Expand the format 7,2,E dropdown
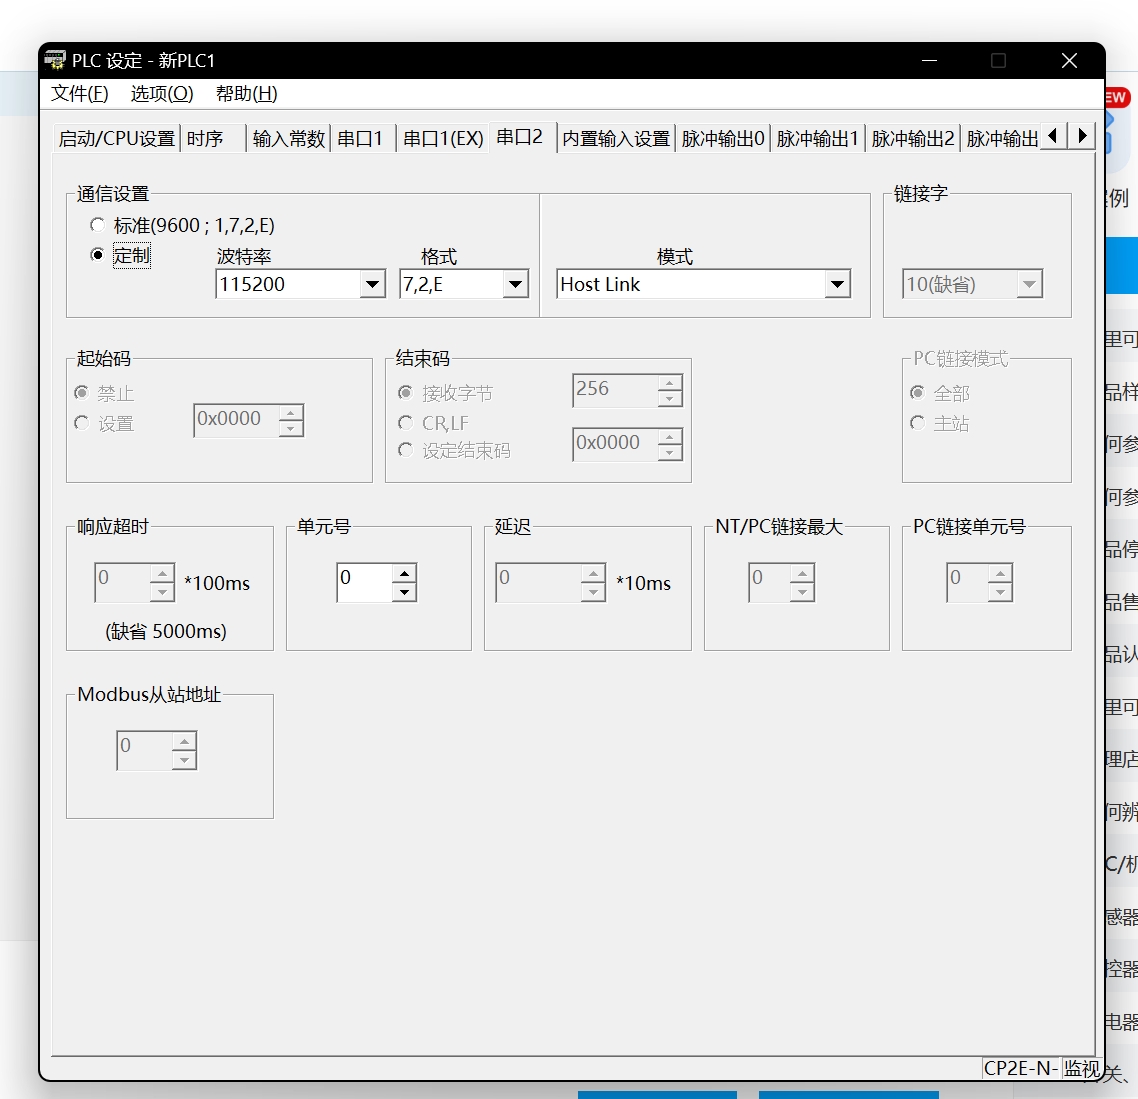 [515, 285]
